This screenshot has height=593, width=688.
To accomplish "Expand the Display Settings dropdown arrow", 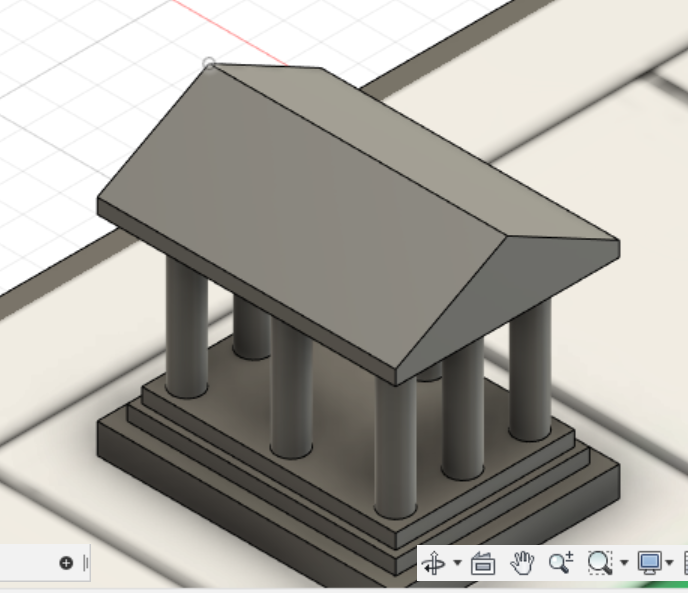I will click(x=669, y=562).
